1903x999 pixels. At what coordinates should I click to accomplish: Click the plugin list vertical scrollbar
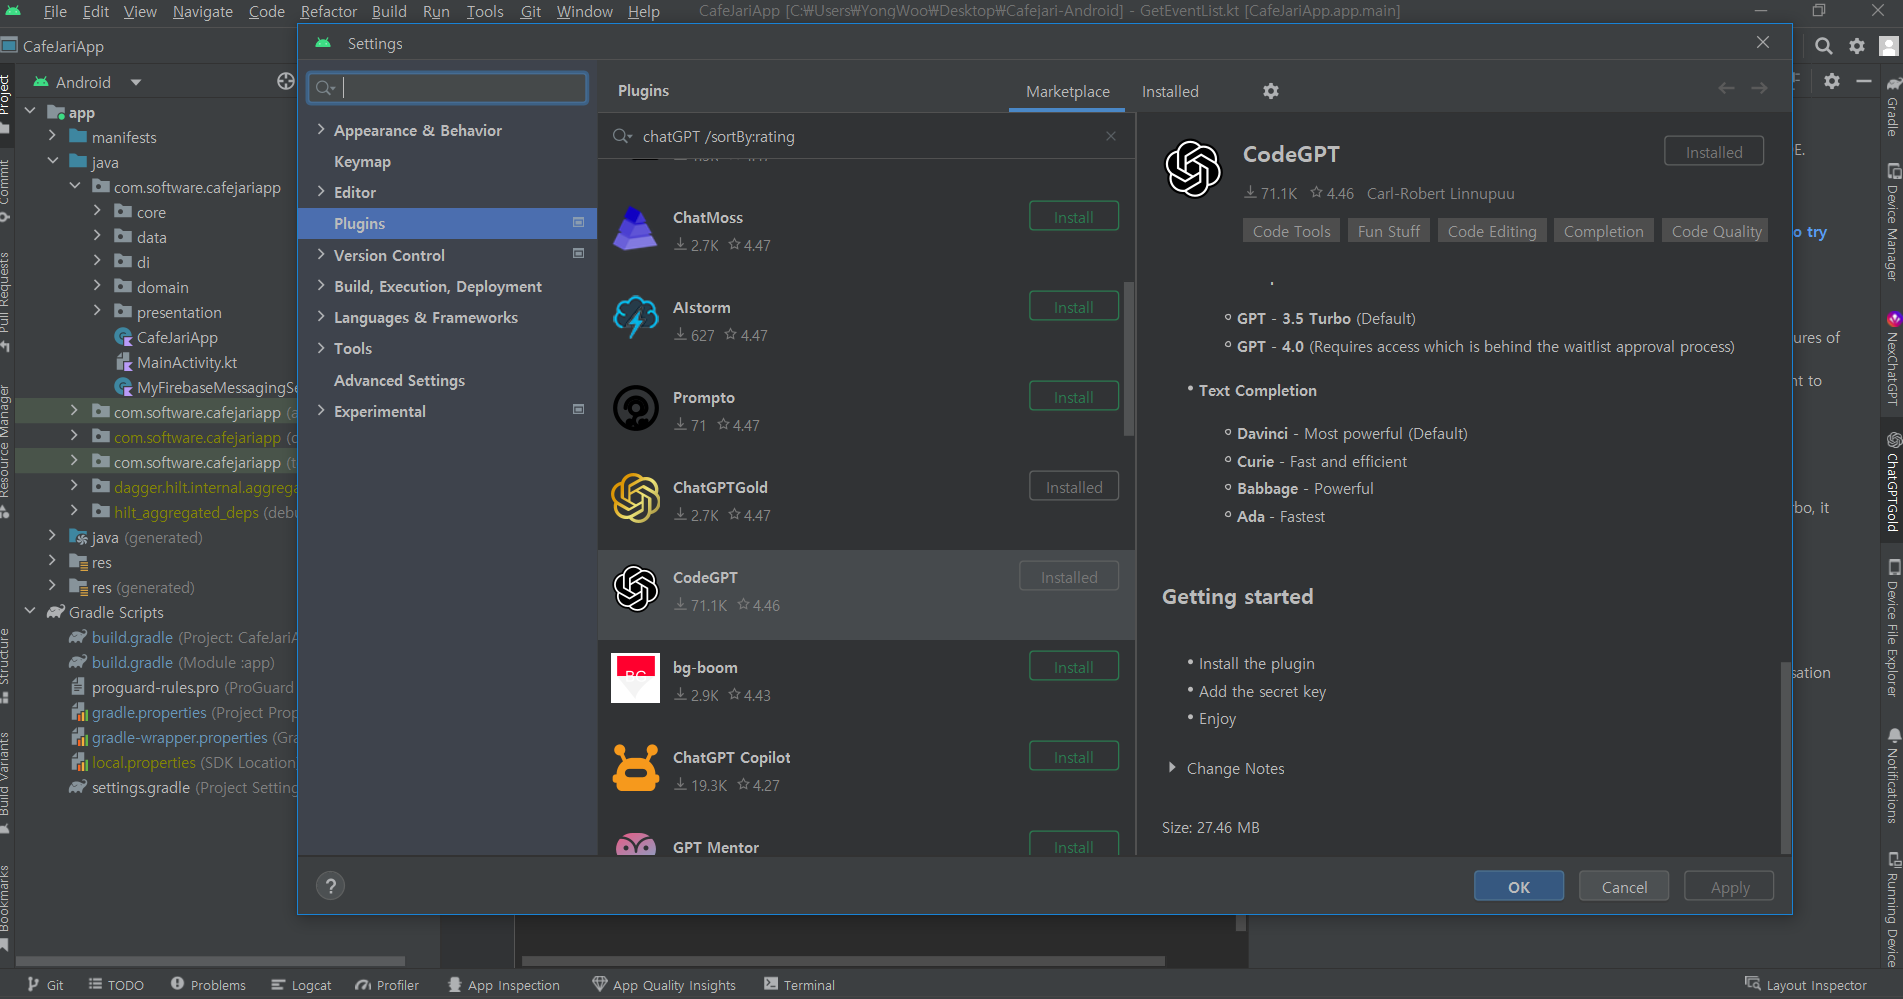point(1129,358)
